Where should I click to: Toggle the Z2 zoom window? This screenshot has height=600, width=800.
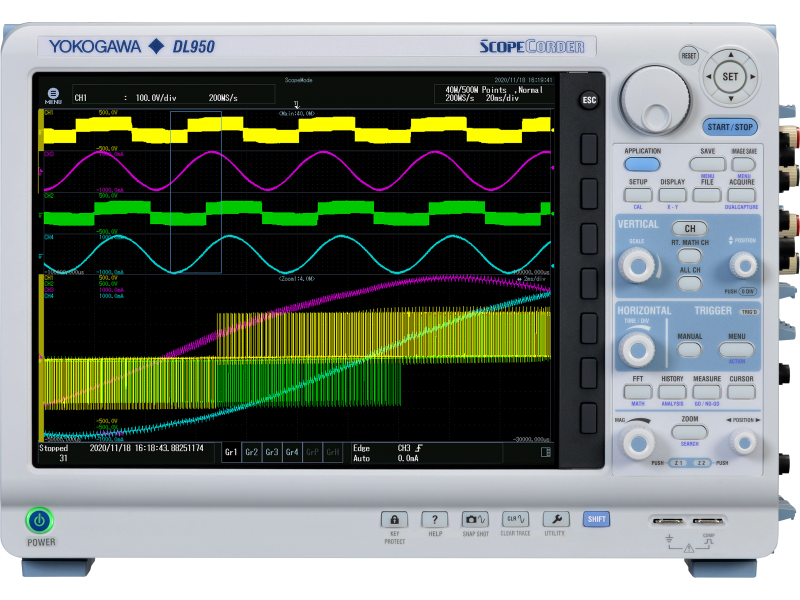click(x=702, y=463)
